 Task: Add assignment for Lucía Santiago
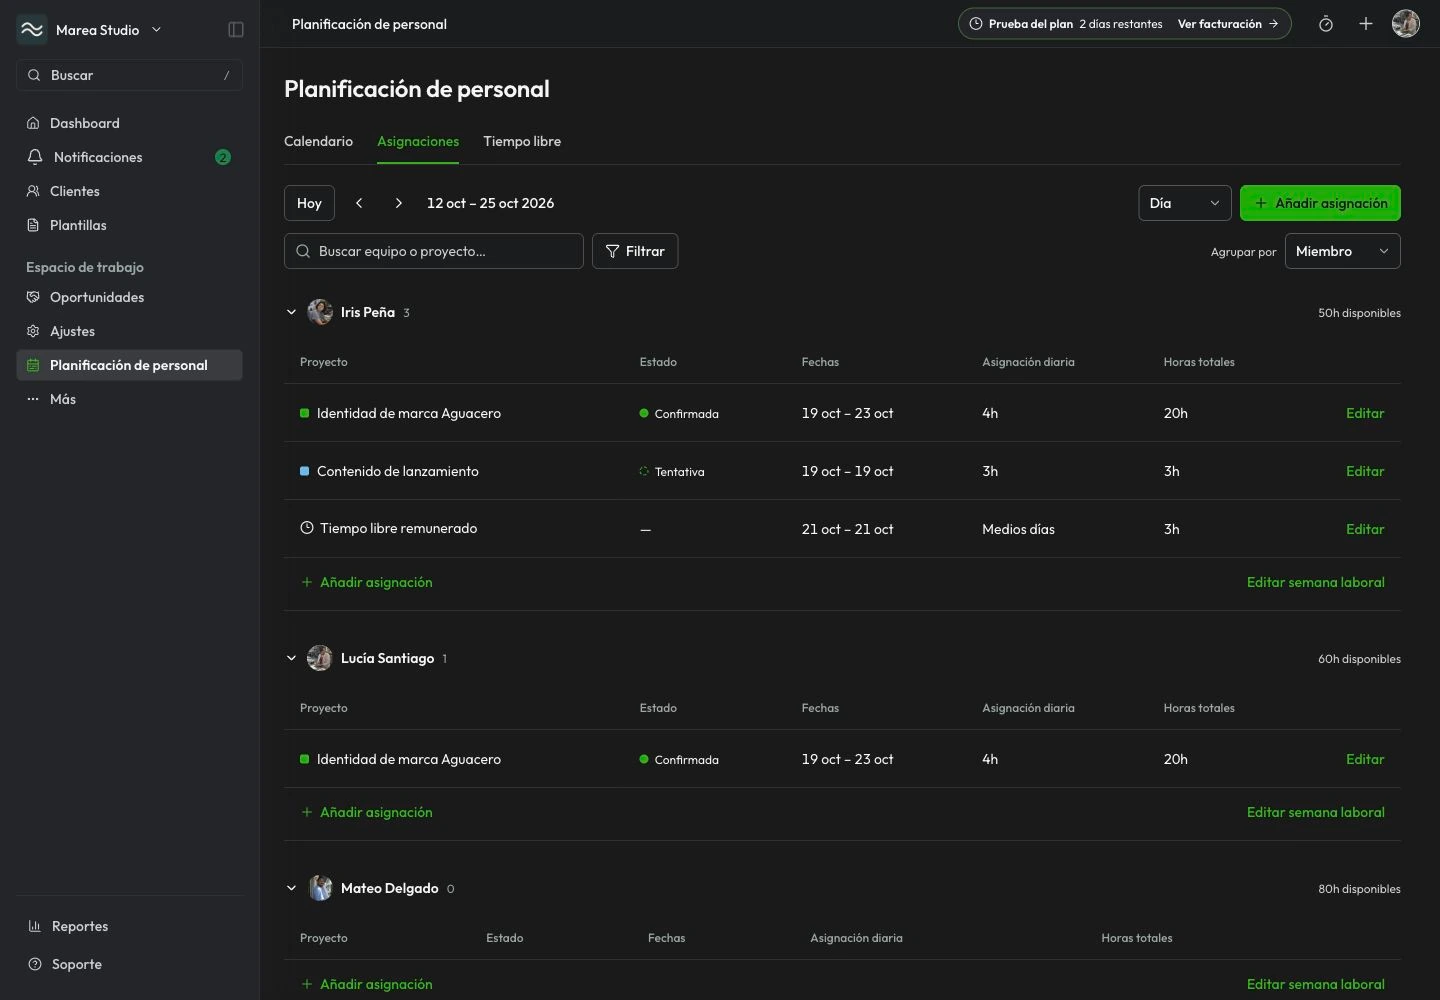coord(367,812)
